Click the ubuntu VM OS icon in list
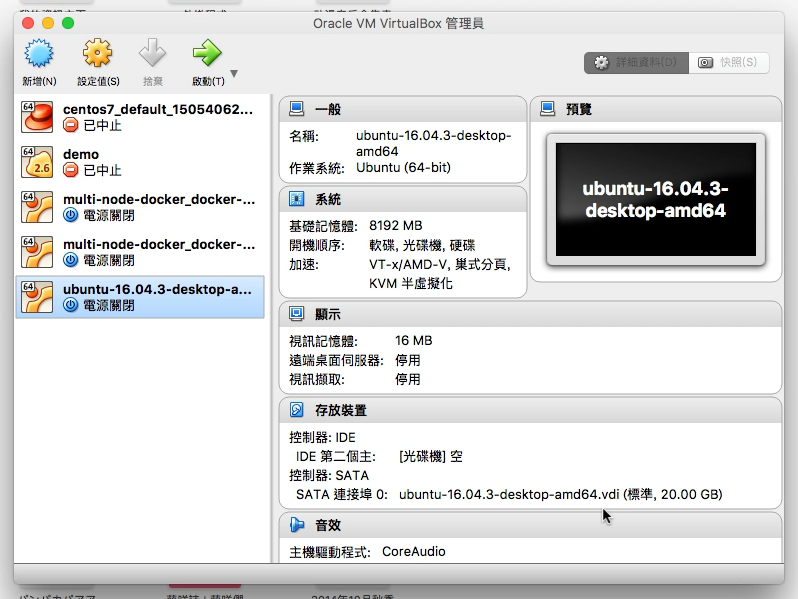 pyautogui.click(x=37, y=297)
